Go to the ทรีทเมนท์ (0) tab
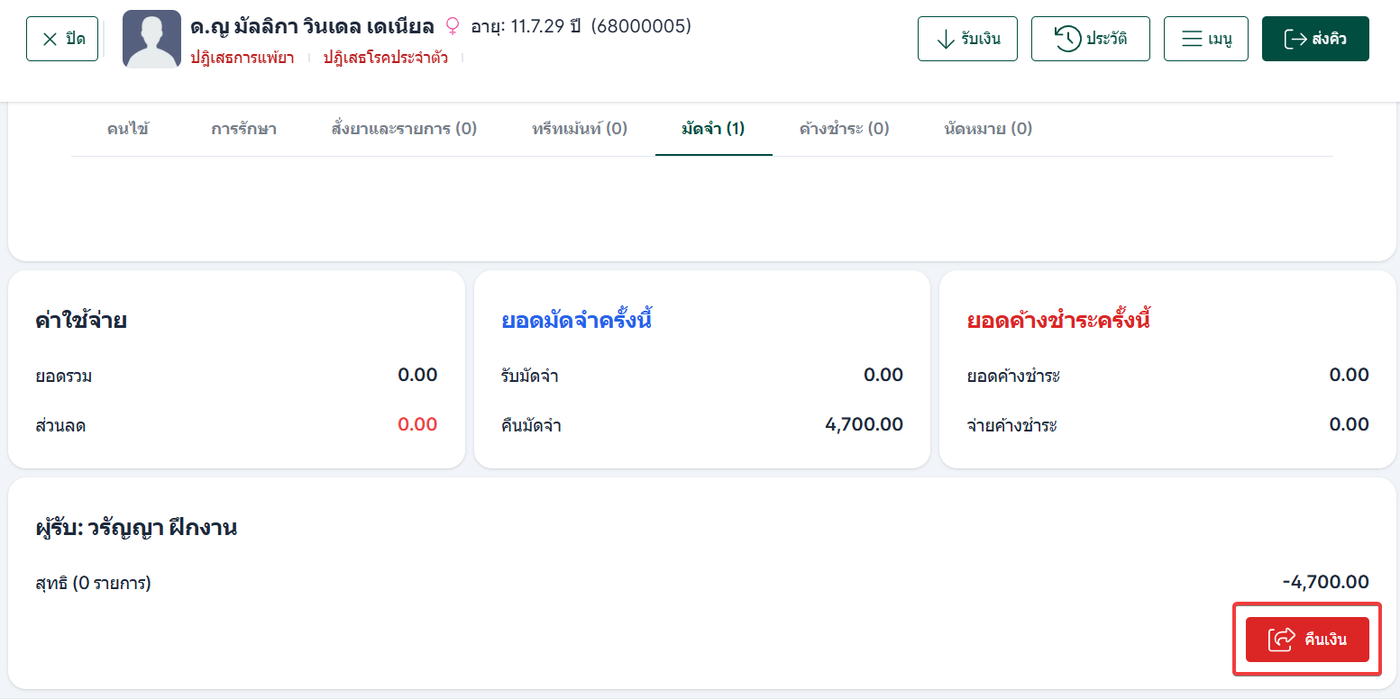Screen dimensions: 1400x699 click(580, 128)
